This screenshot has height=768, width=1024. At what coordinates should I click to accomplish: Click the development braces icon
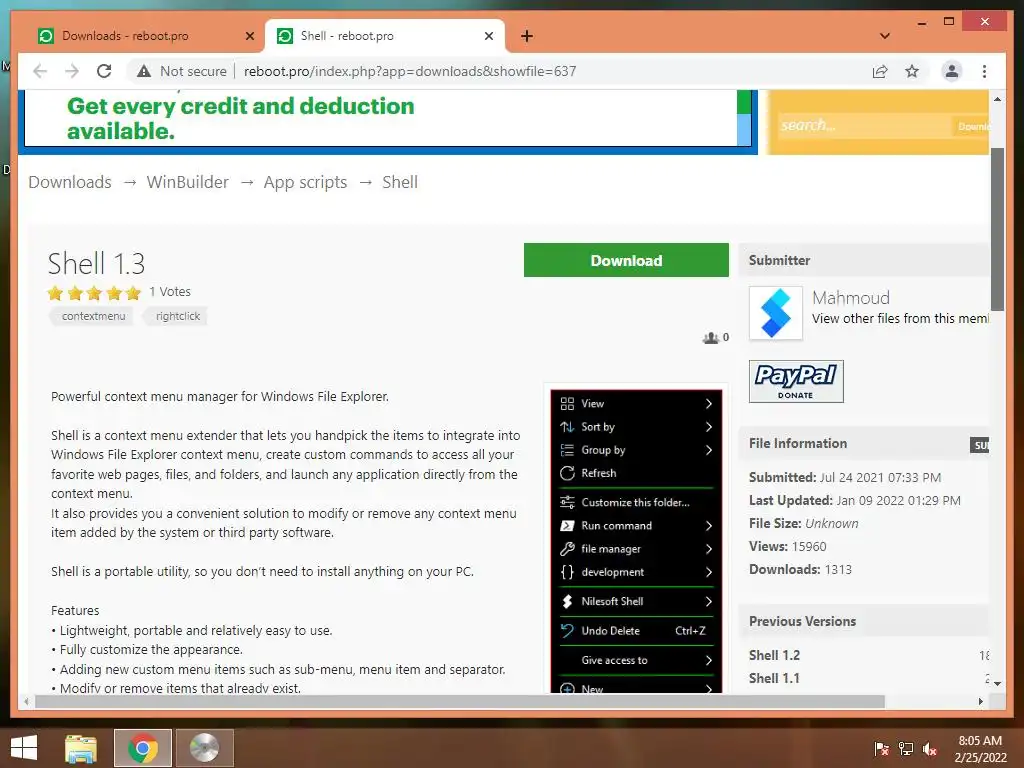[x=567, y=572]
